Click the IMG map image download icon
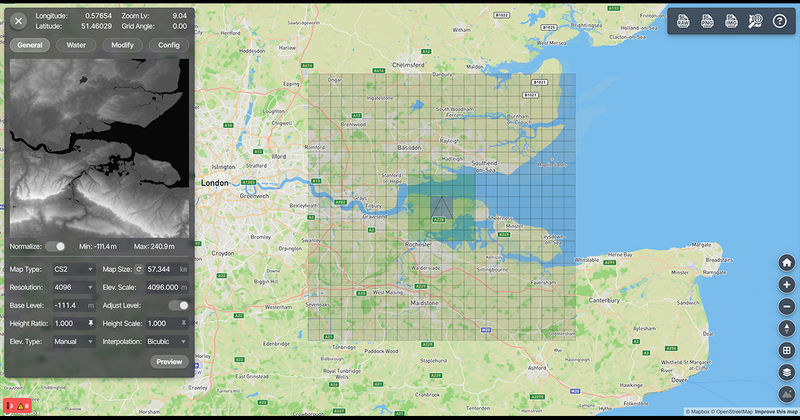Viewport: 800px width, 420px height. [731, 21]
